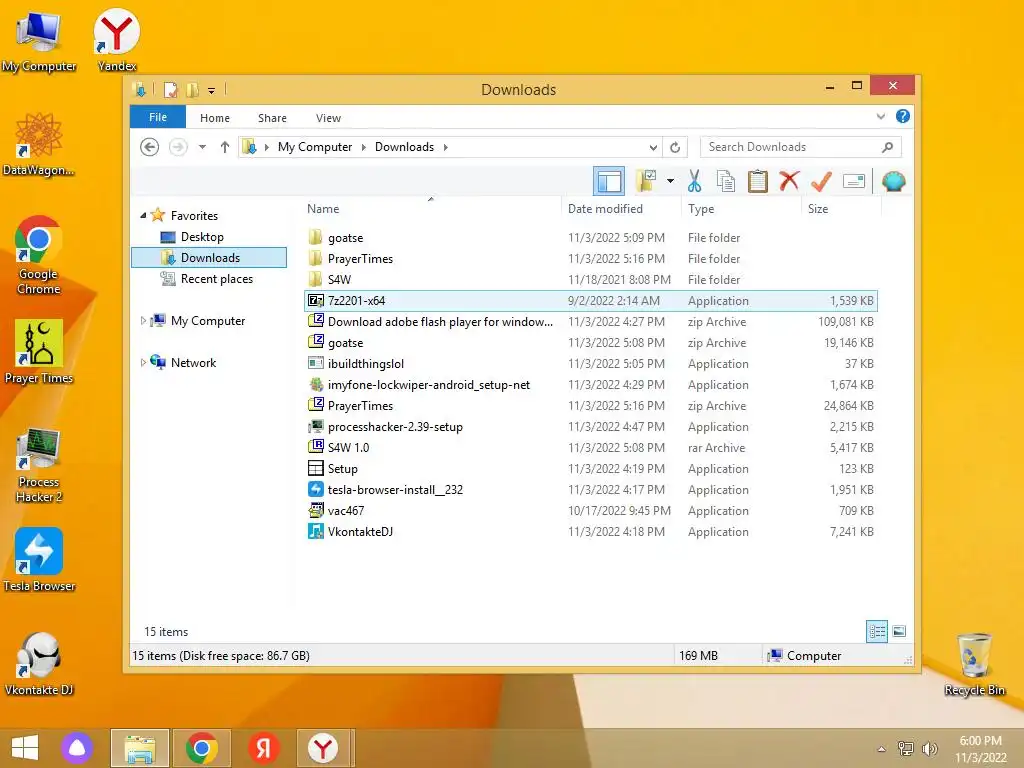
Task: Open the Windows Start button
Action: (25, 748)
